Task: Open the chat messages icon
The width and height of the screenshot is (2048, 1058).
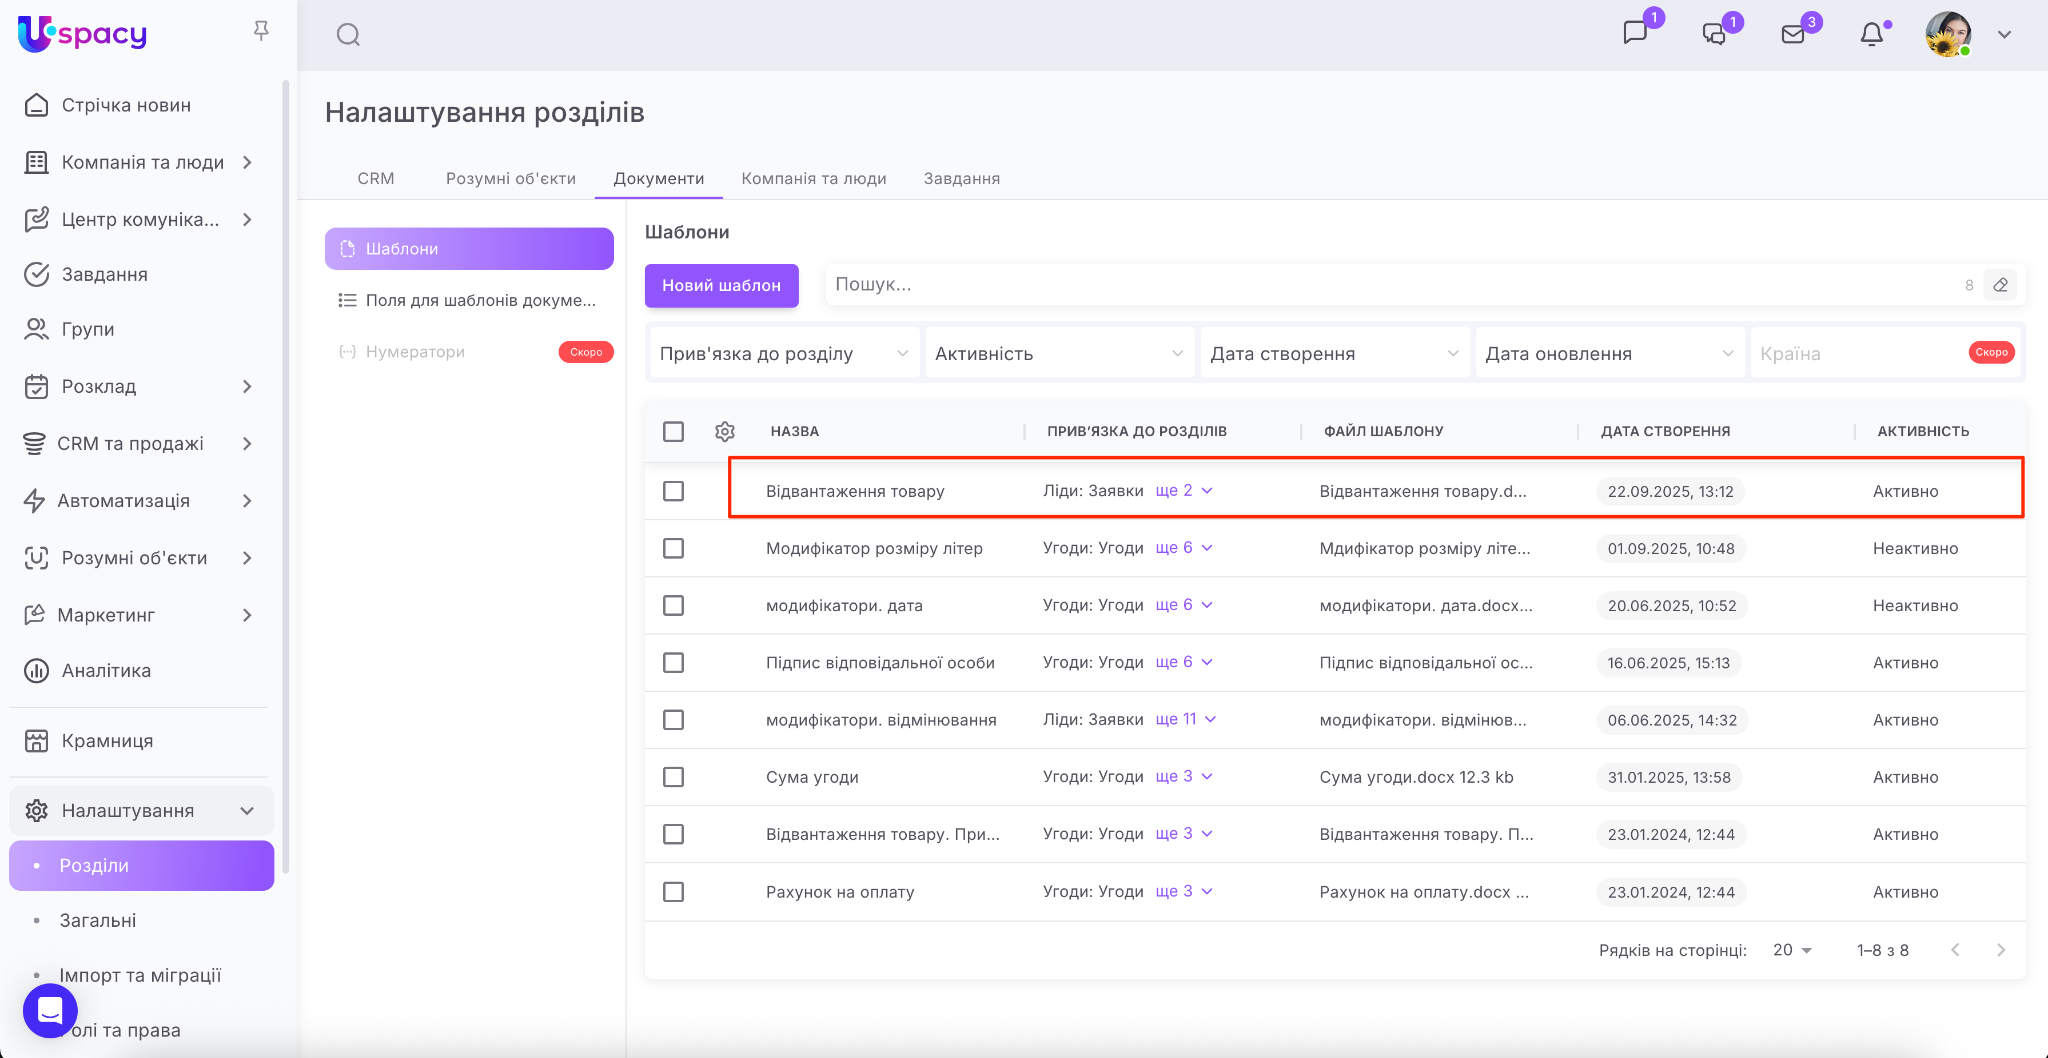Action: click(x=1635, y=33)
